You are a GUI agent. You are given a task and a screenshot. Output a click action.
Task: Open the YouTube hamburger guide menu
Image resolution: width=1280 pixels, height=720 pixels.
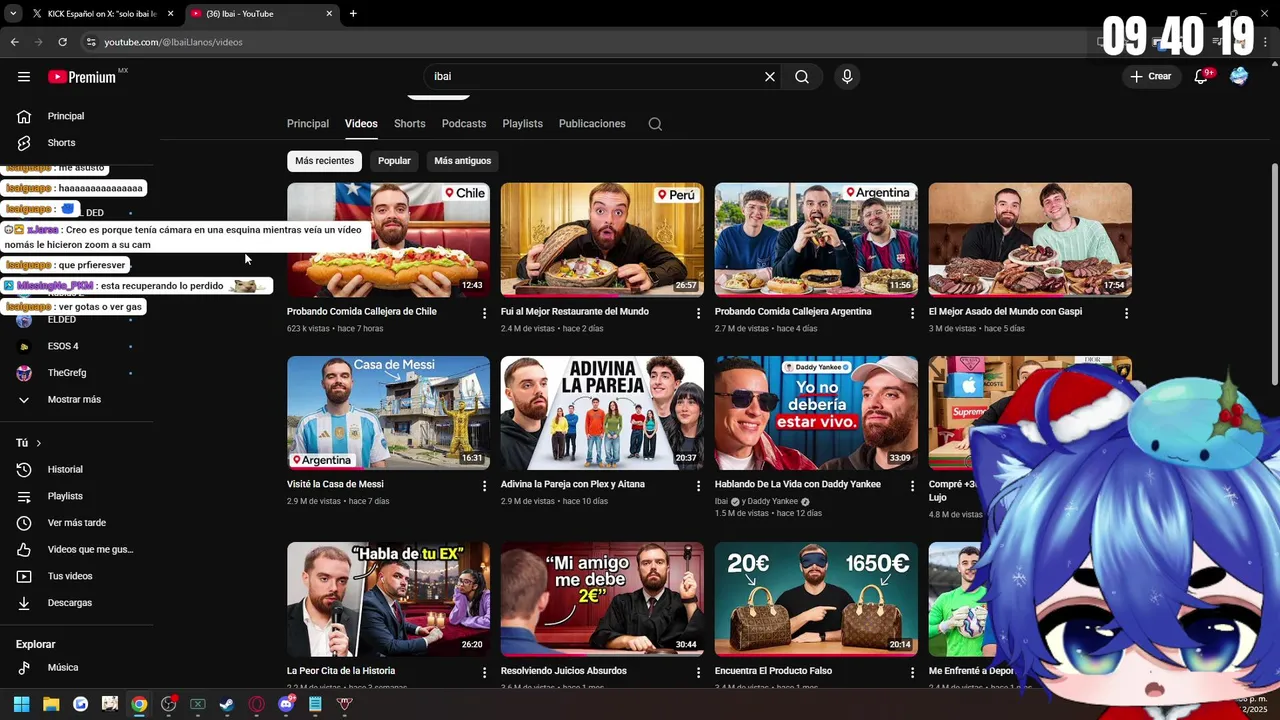click(x=24, y=77)
